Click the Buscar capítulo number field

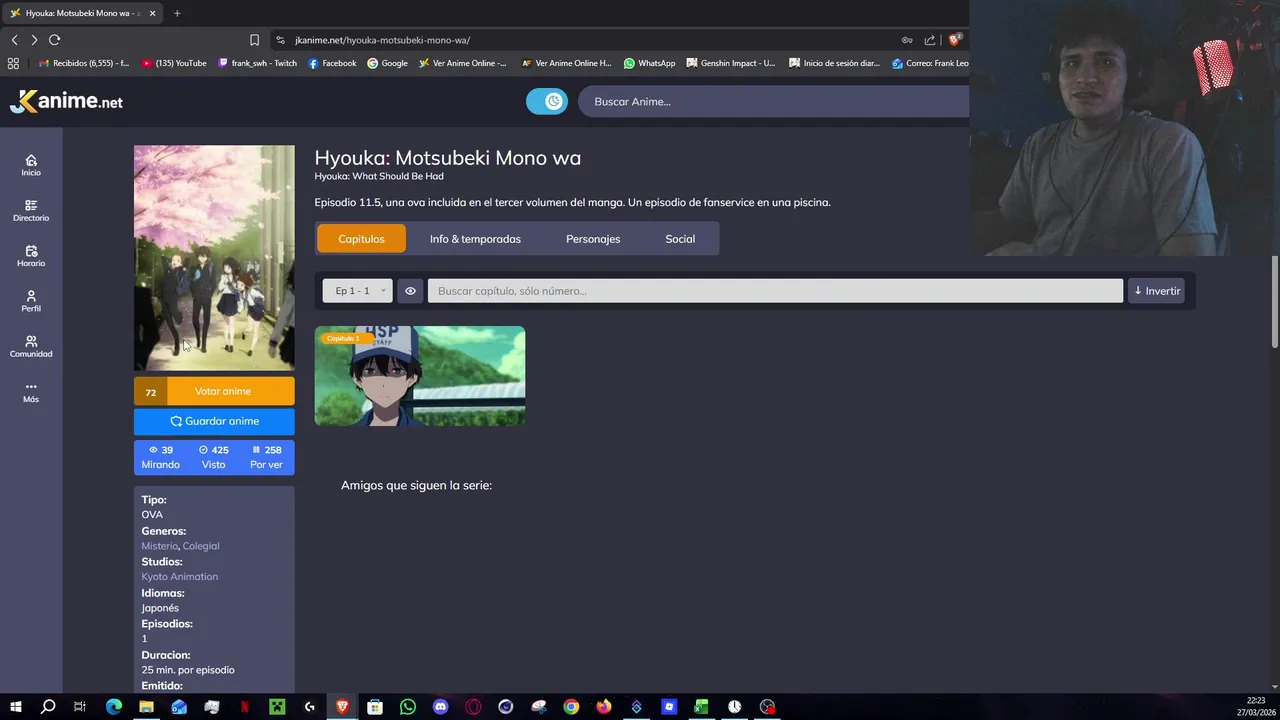point(775,291)
